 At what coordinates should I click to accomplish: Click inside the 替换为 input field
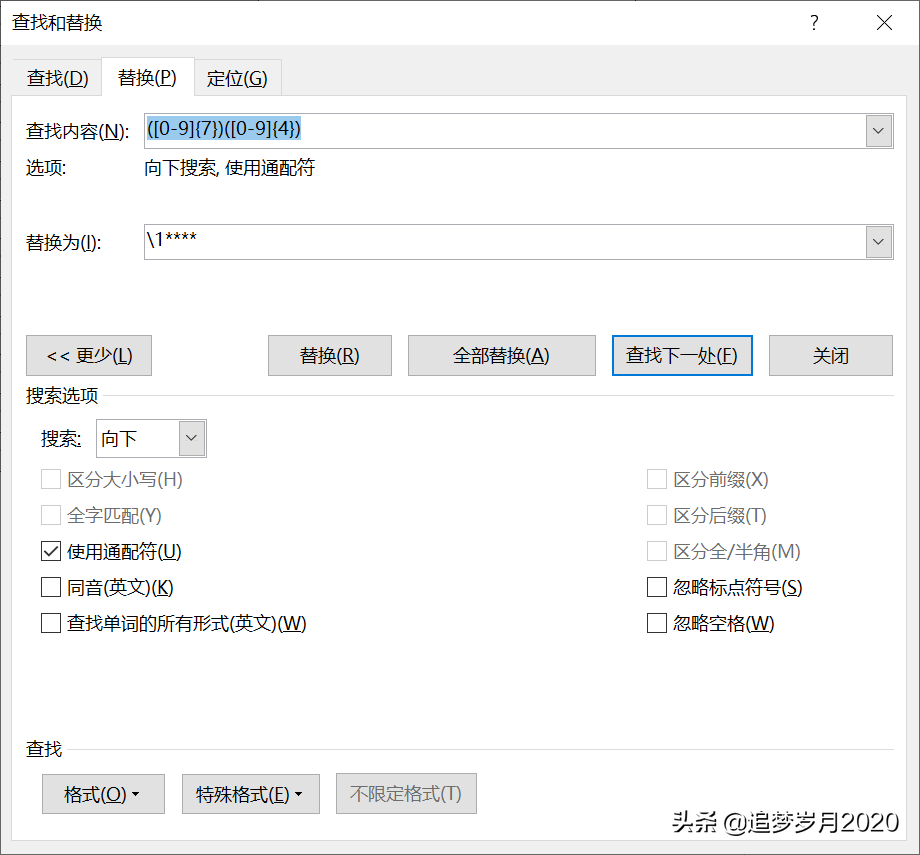pos(505,242)
